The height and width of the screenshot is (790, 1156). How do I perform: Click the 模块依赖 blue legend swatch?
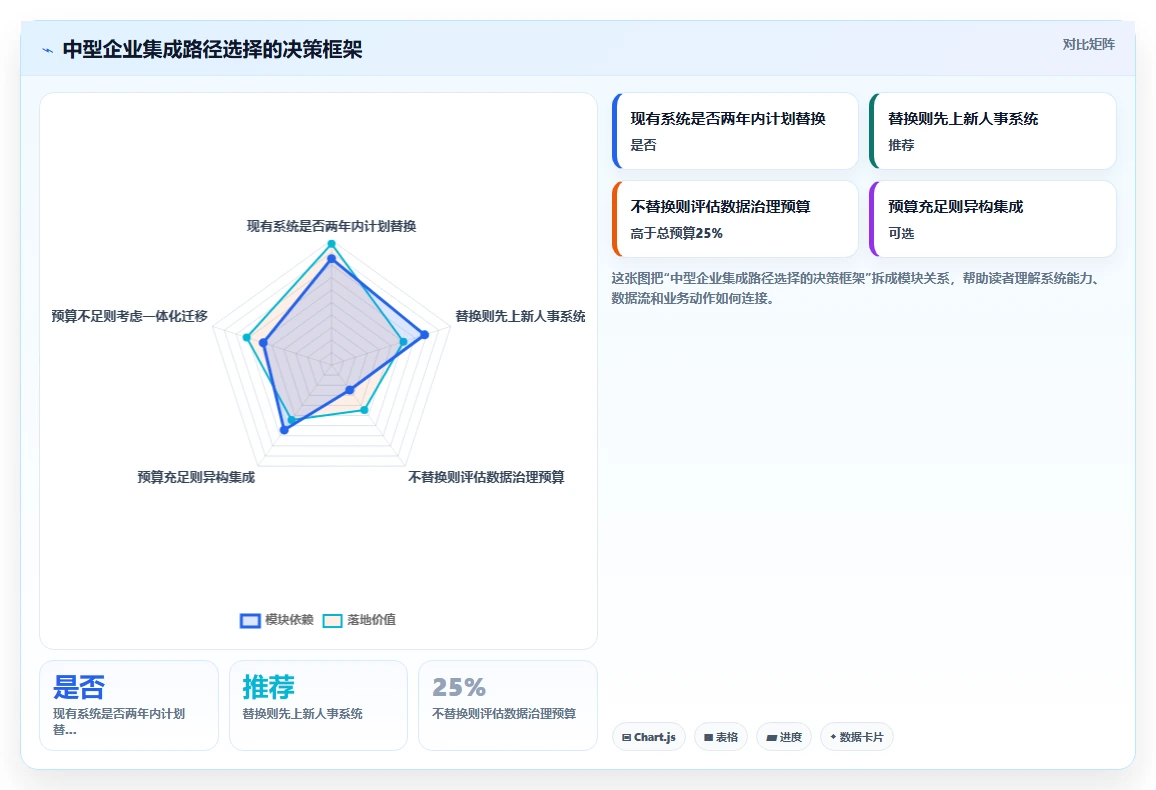(251, 621)
